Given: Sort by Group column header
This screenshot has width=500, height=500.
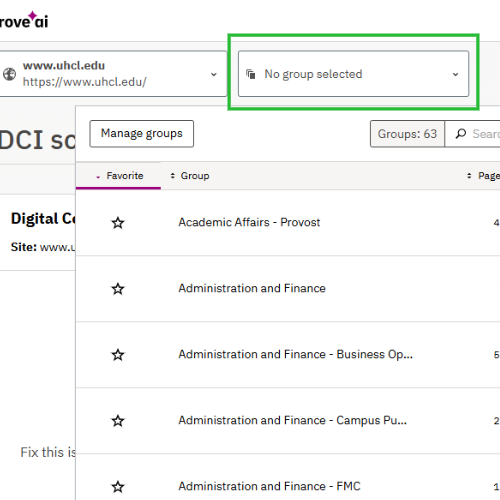Looking at the screenshot, I should [195, 176].
